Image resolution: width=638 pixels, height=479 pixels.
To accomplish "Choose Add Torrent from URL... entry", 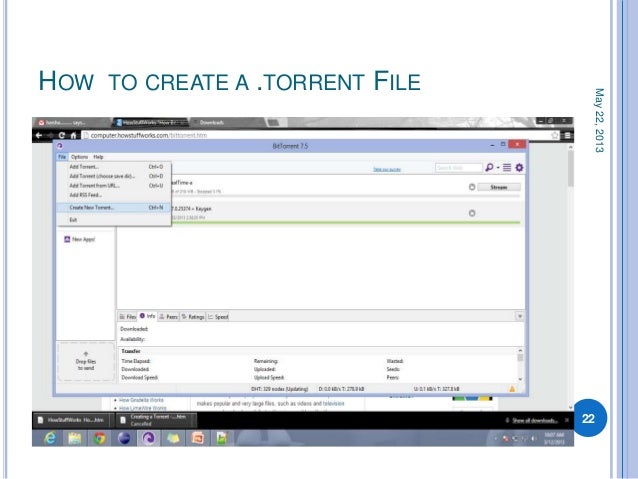I will (114, 186).
